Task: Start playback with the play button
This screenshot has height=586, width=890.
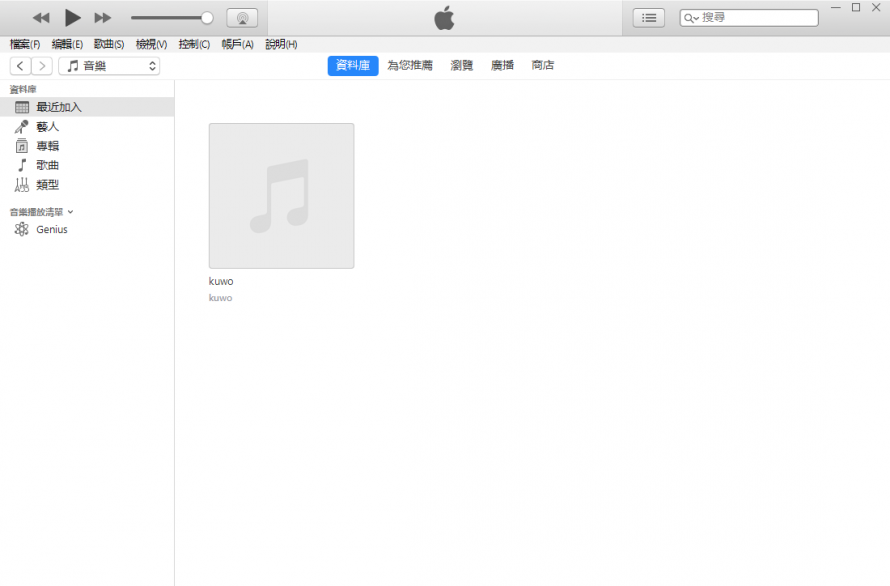Action: [x=72, y=18]
